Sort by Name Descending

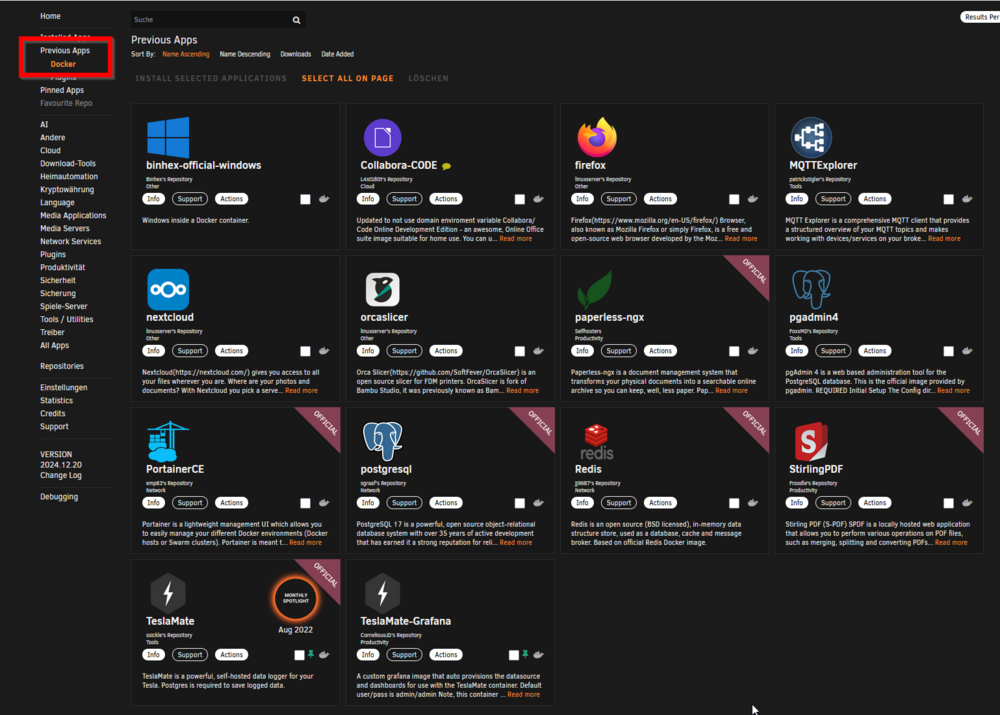point(245,54)
